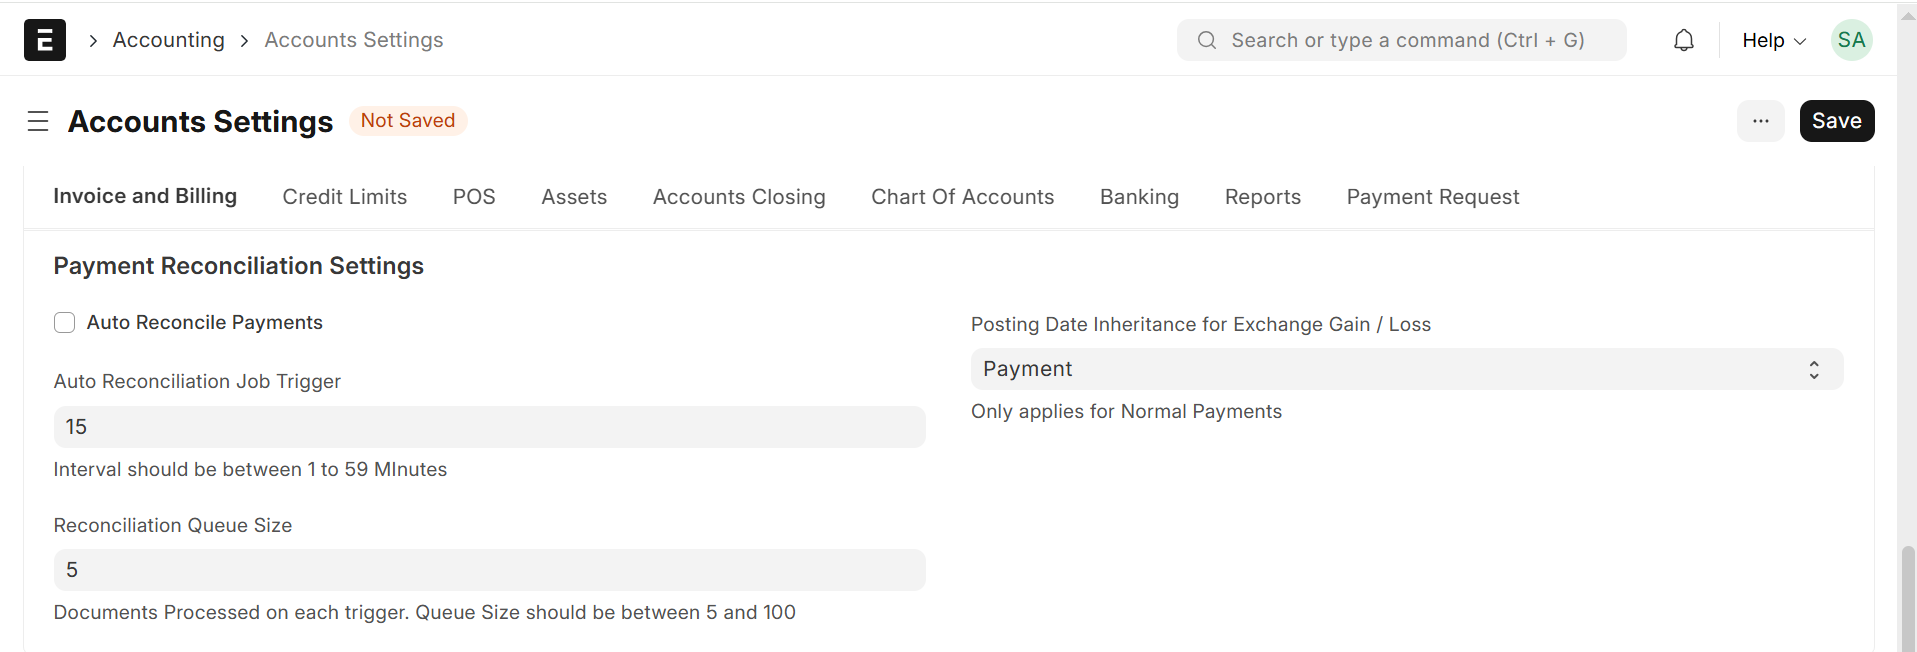
Task: Navigate to Accounting breadcrumb link
Action: point(169,40)
